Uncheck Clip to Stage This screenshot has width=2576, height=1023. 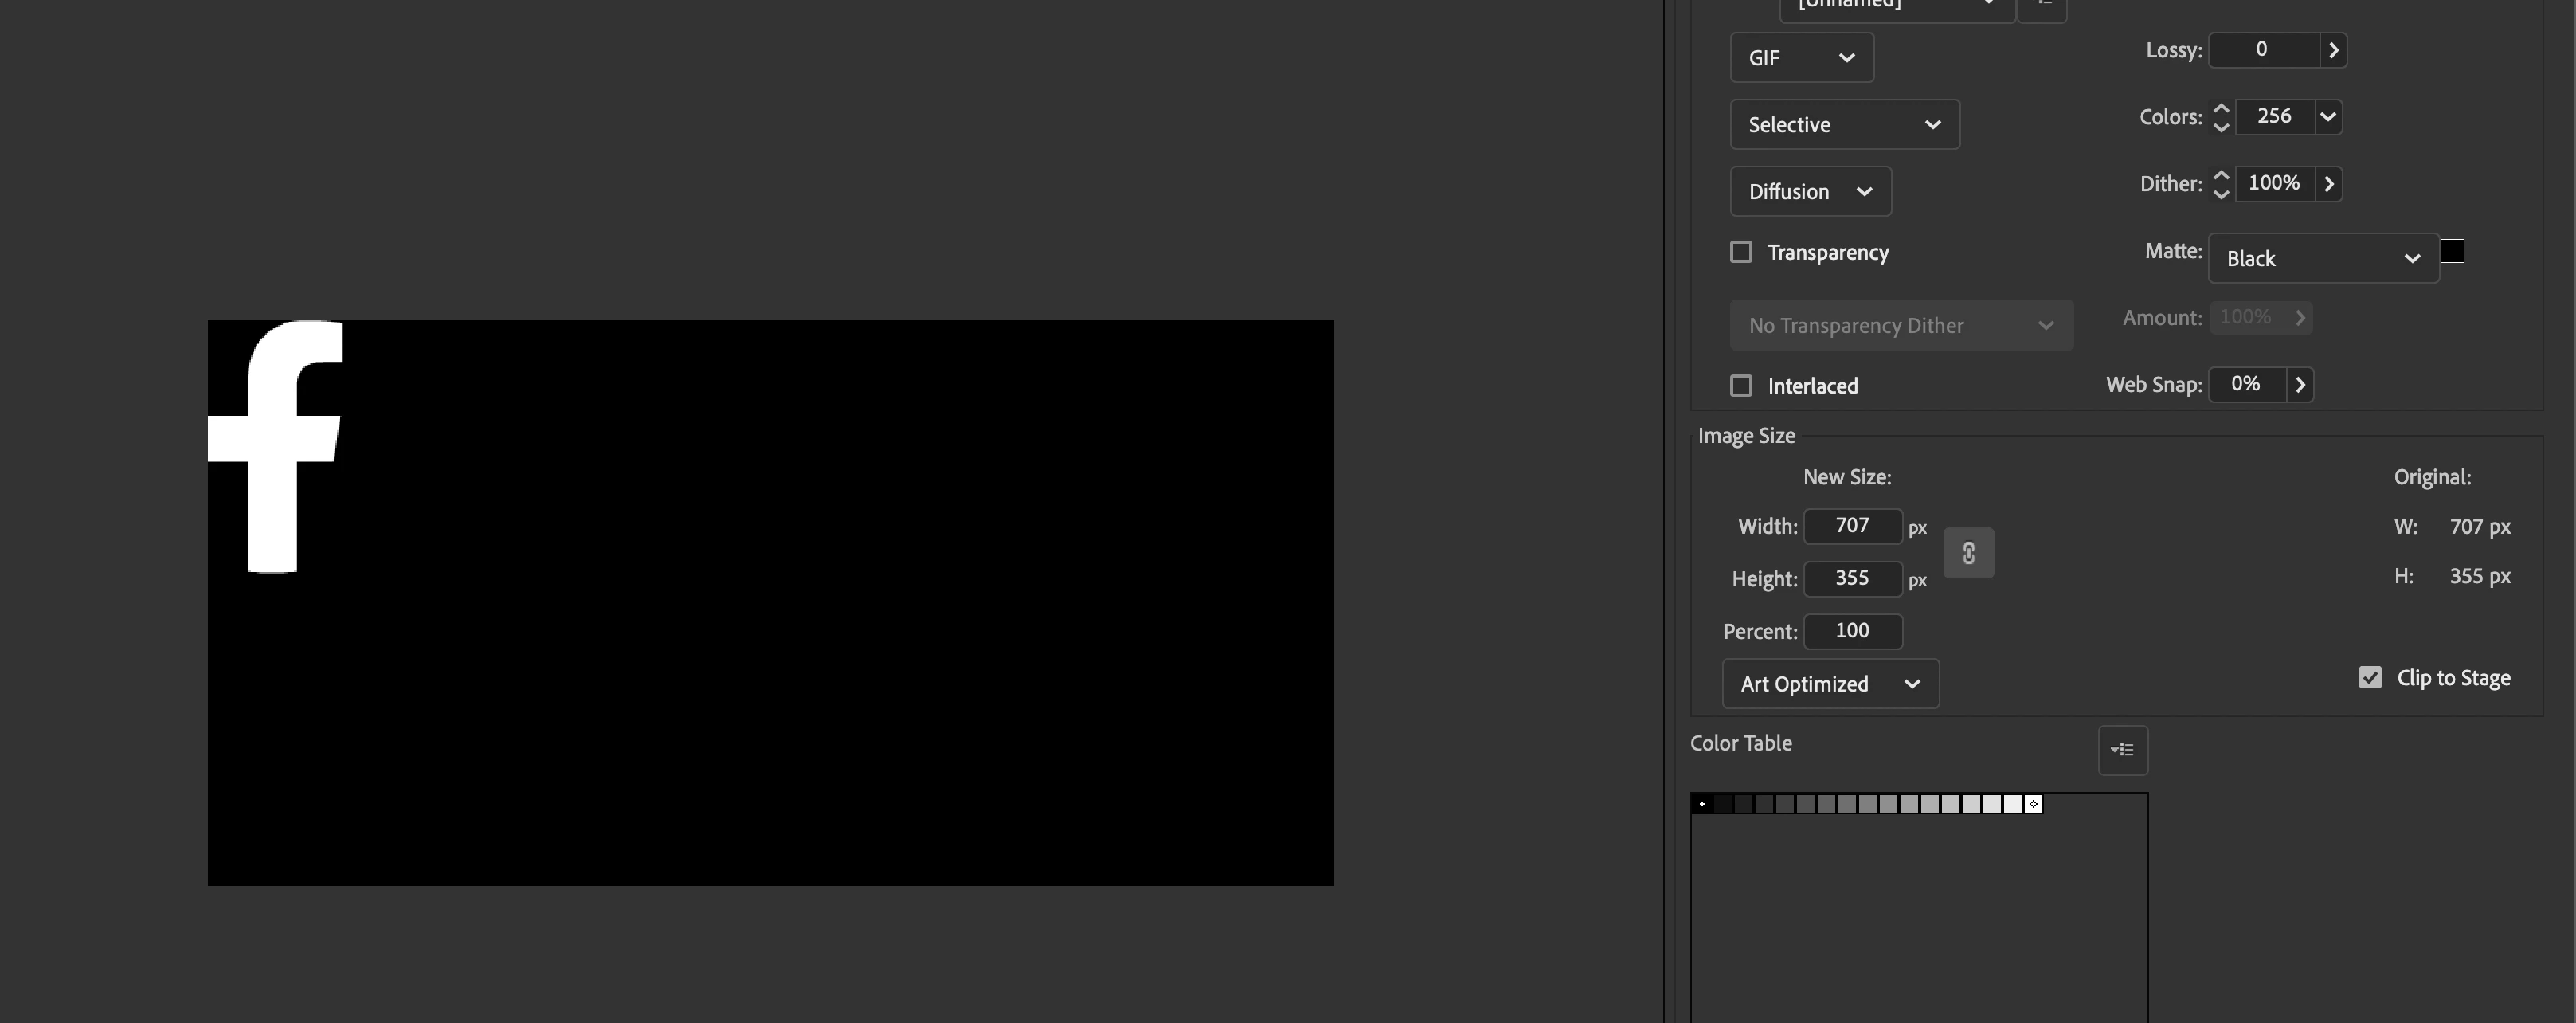(x=2370, y=678)
